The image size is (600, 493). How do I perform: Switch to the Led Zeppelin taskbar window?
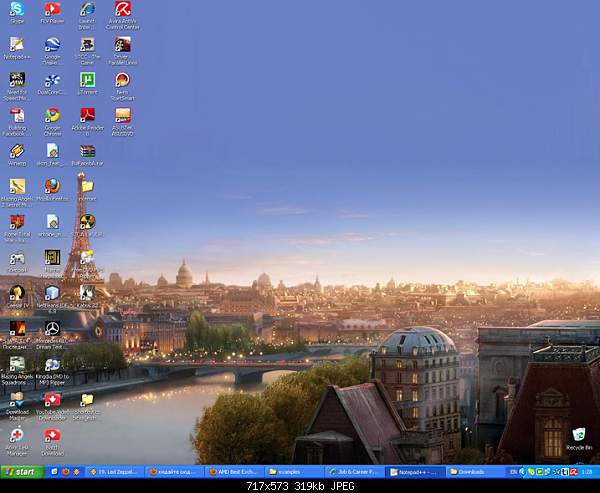point(115,472)
